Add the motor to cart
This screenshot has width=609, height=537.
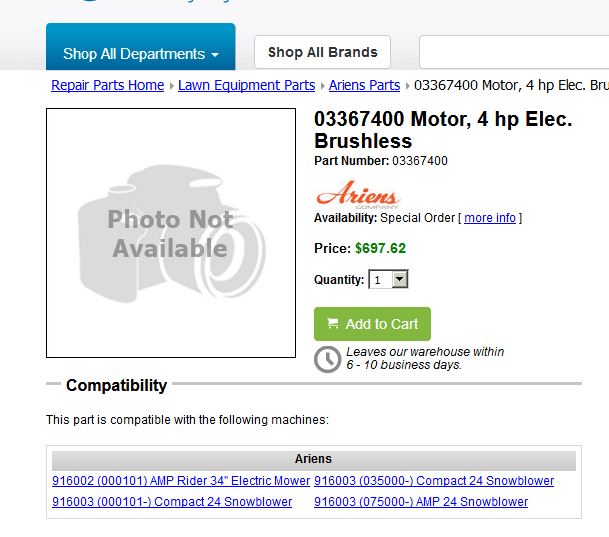pyautogui.click(x=372, y=324)
